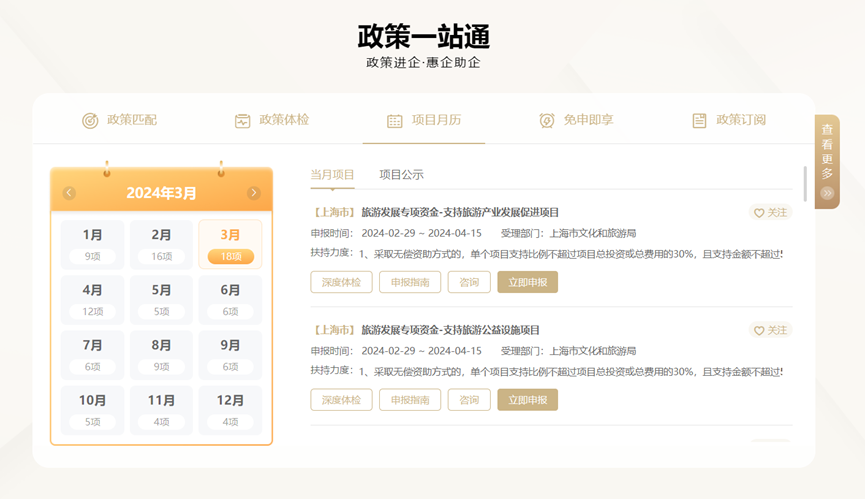This screenshot has height=499, width=865.
Task: Click the project list scrollbar thumb
Action: 805,184
